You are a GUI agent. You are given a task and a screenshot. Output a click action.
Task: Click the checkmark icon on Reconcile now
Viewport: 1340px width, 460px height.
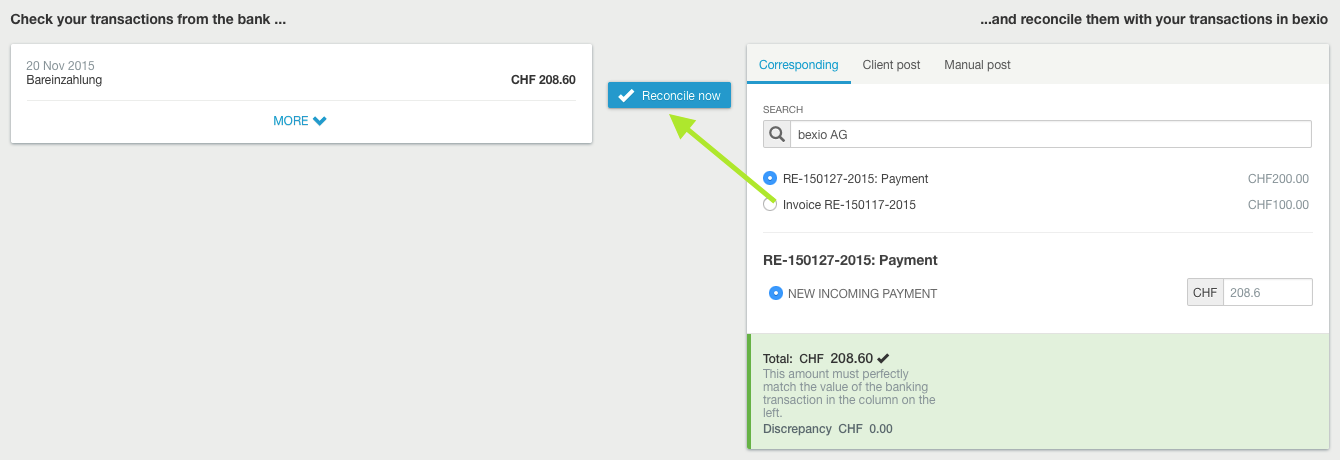pyautogui.click(x=626, y=96)
